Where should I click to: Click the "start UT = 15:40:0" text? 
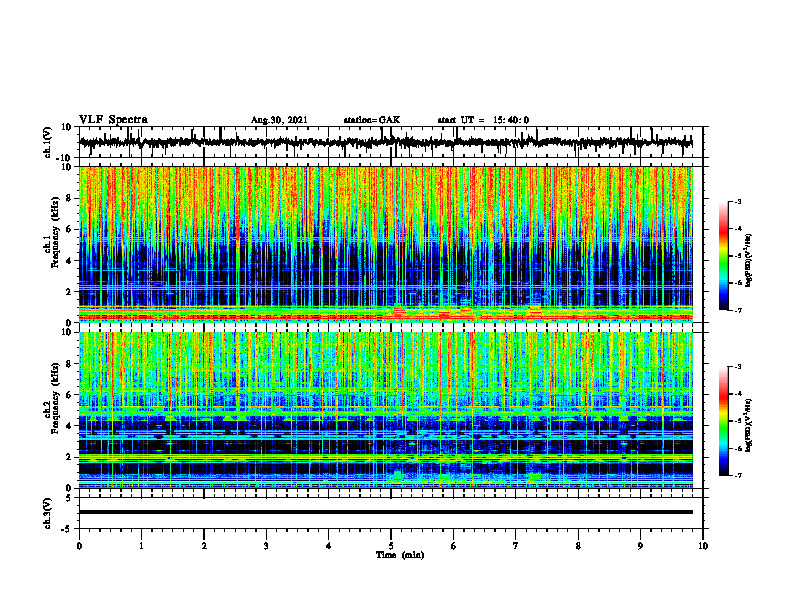[483, 120]
